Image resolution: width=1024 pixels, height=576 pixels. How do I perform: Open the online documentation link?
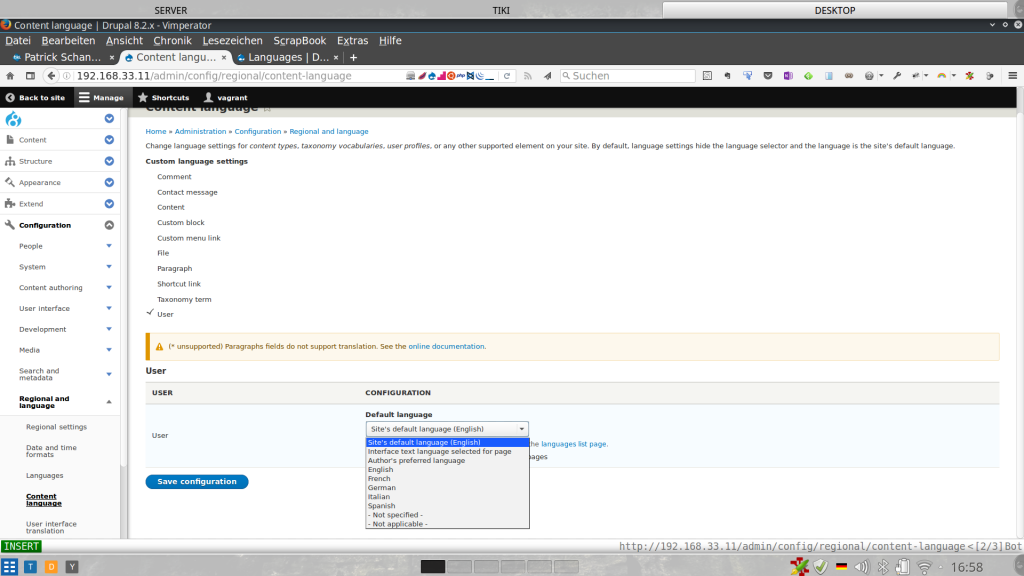coord(446,347)
